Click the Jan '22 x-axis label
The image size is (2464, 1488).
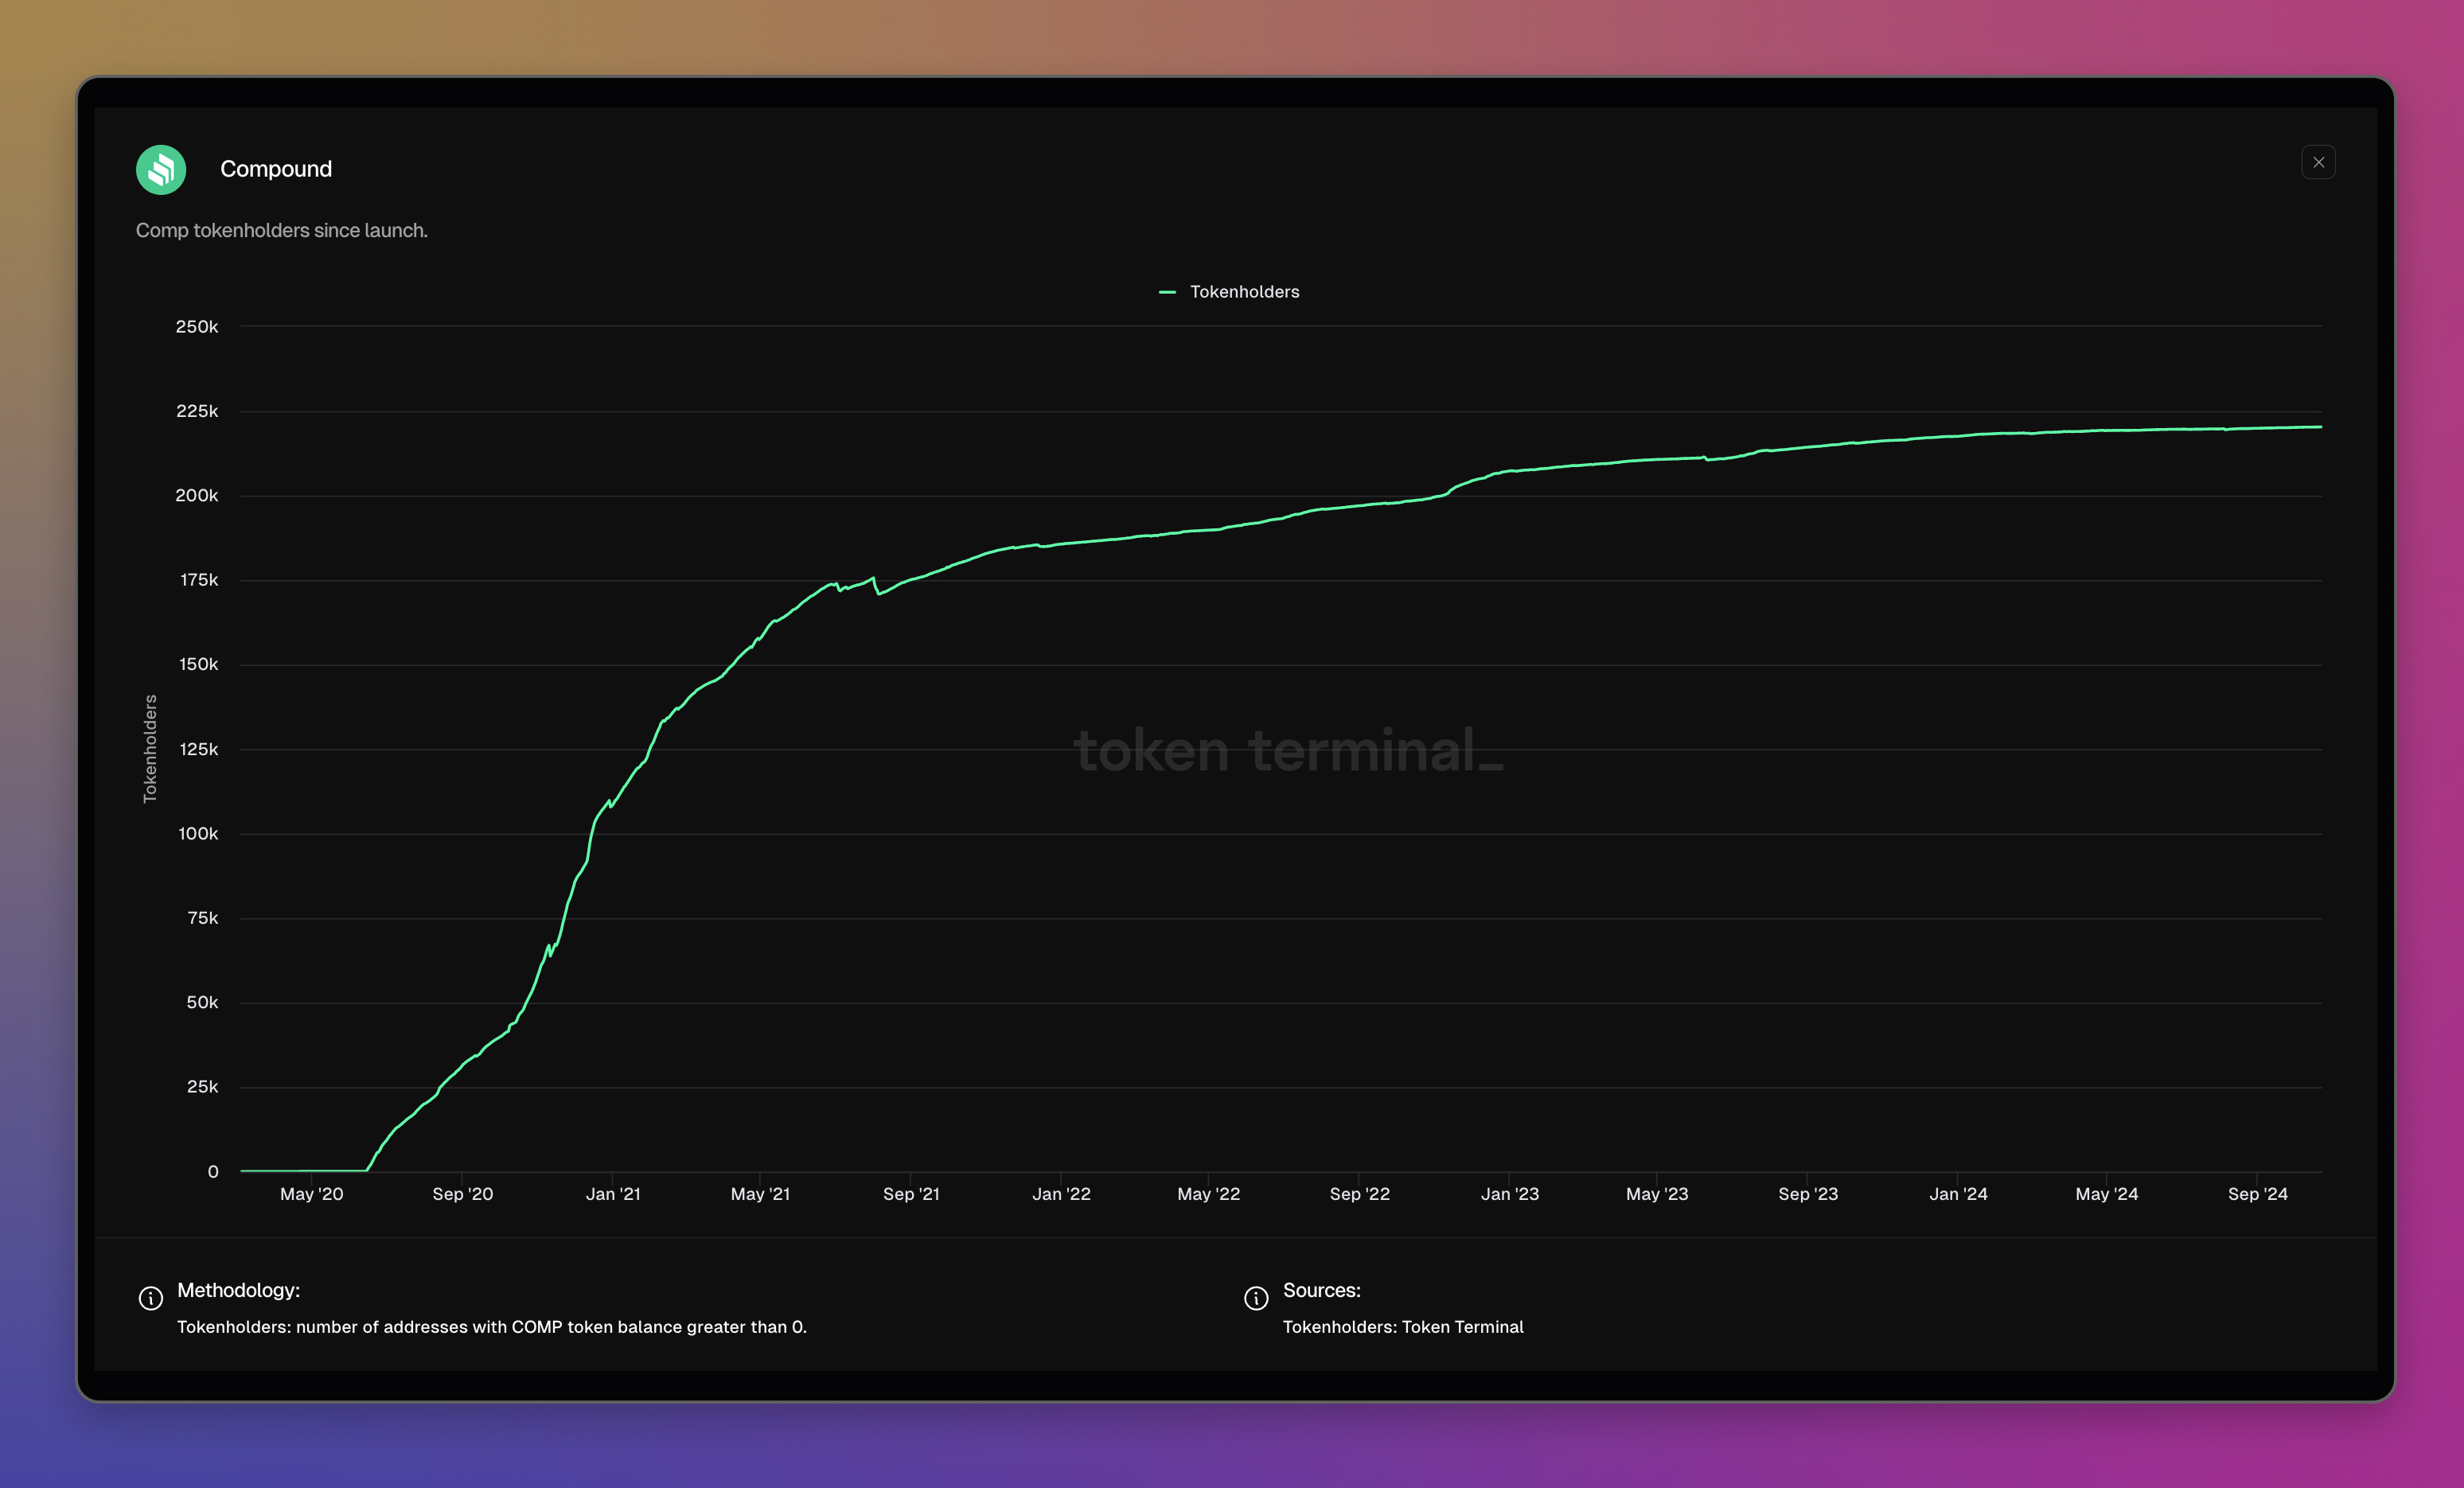(1061, 1194)
